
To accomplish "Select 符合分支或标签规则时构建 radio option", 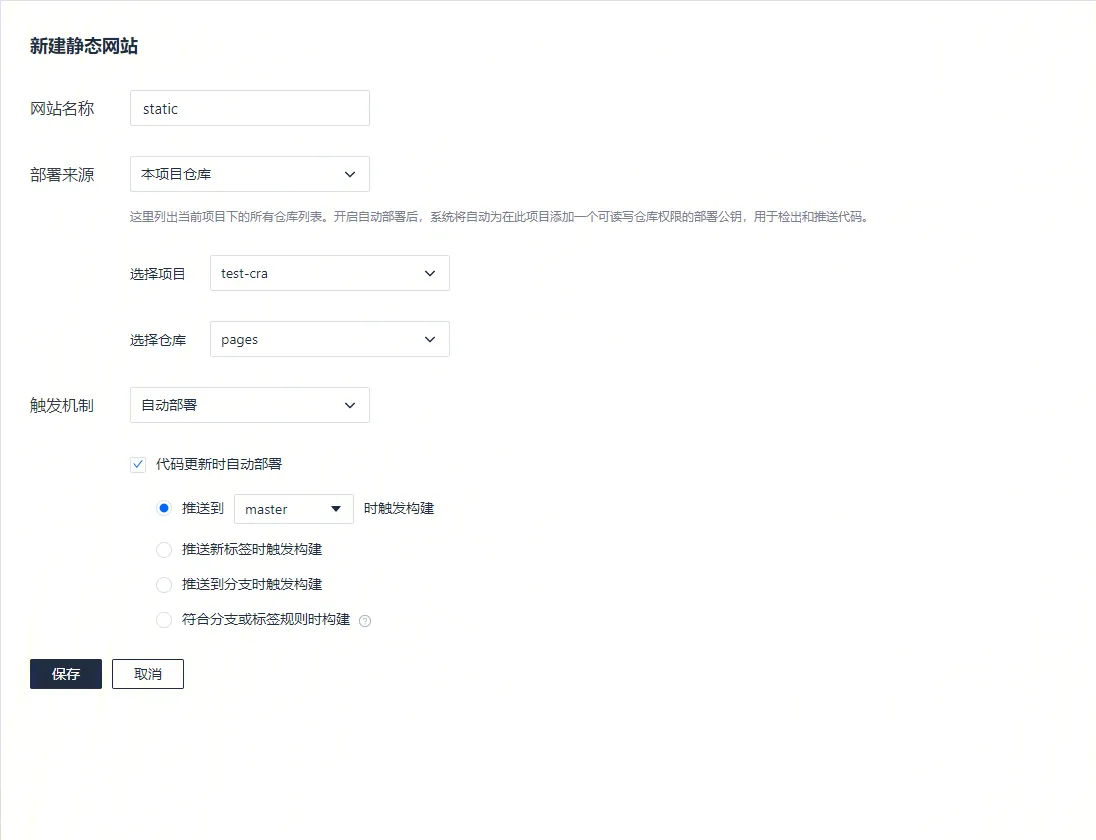I will click(x=165, y=620).
